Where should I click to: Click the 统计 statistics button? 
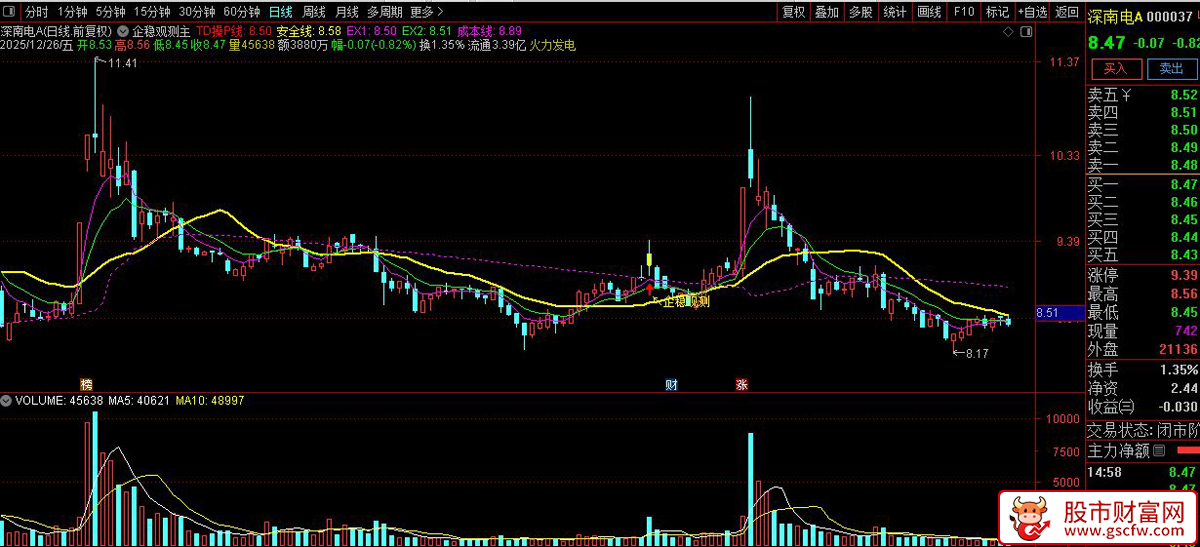pos(895,12)
